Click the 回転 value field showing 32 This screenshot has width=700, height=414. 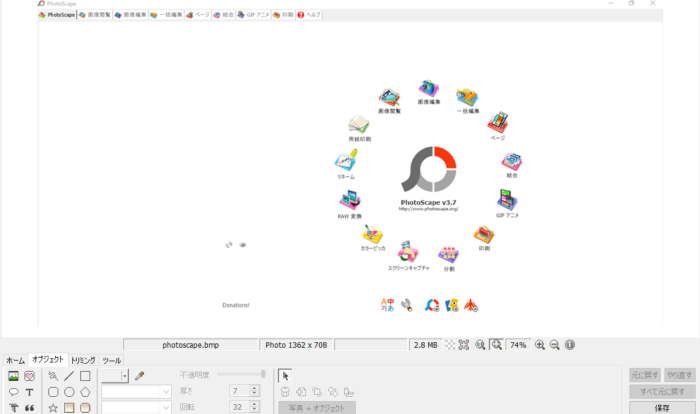(240, 407)
